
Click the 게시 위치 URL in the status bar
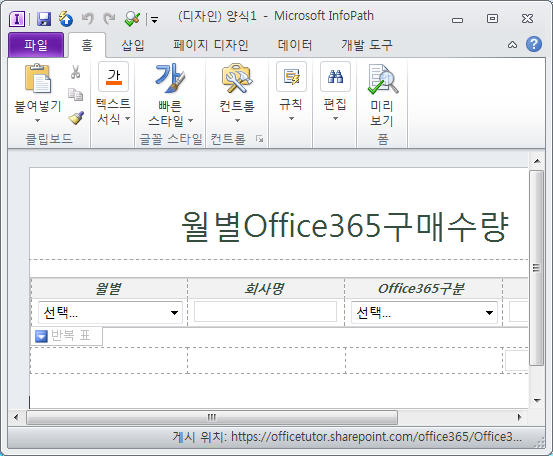click(376, 437)
